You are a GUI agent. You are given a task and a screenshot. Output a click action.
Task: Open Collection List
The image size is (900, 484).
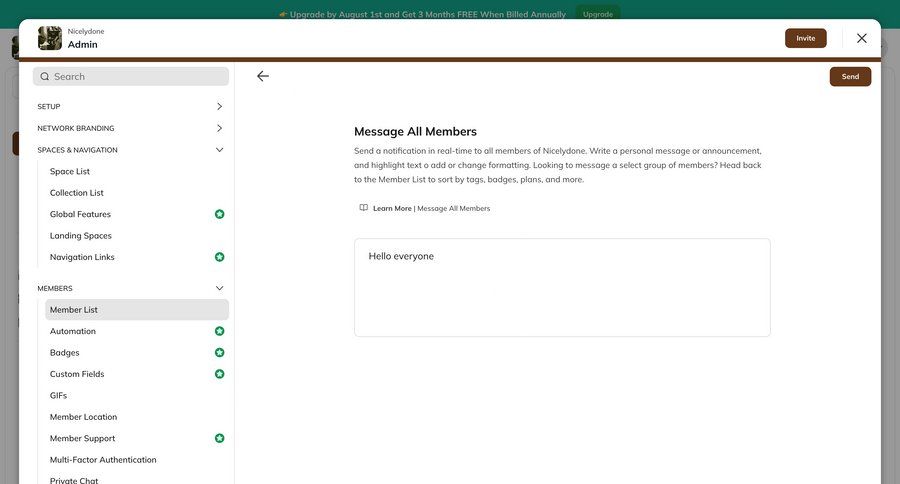coord(77,193)
